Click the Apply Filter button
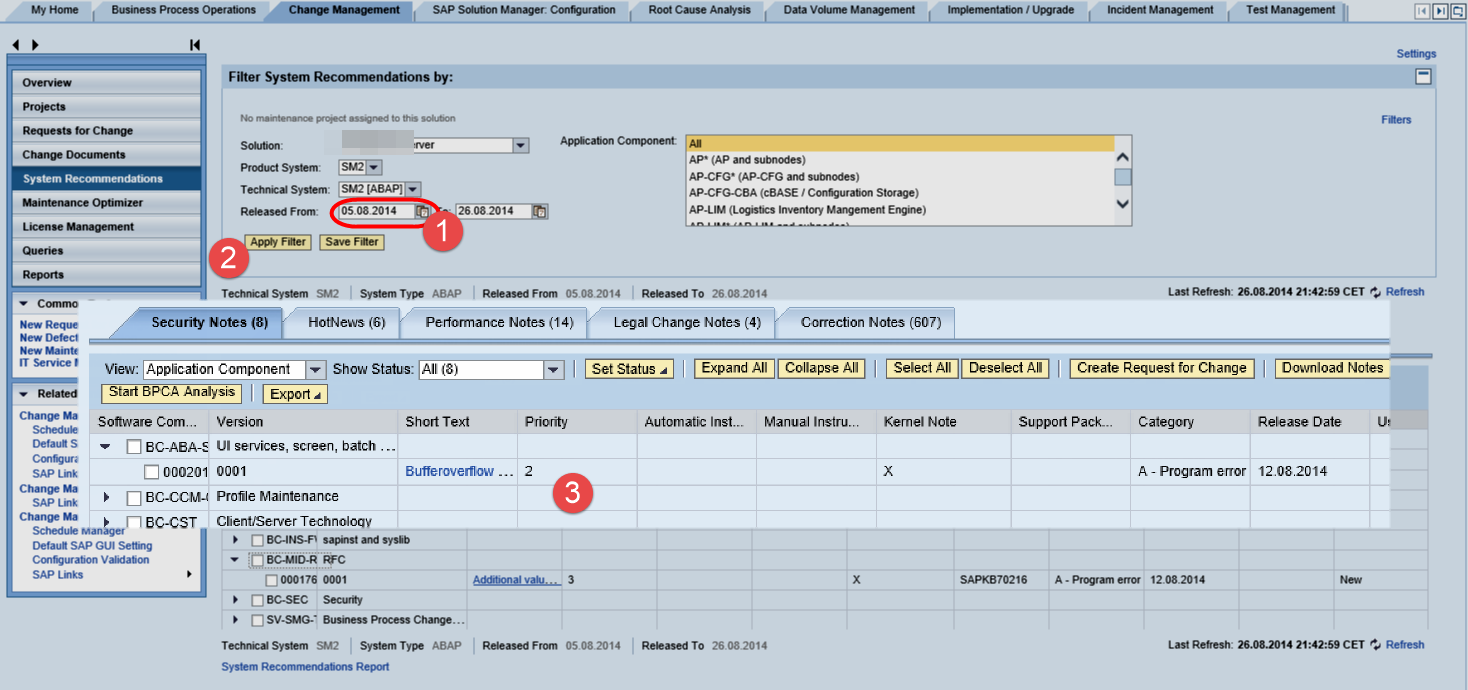Screen dimensions: 1468x690 (278, 242)
